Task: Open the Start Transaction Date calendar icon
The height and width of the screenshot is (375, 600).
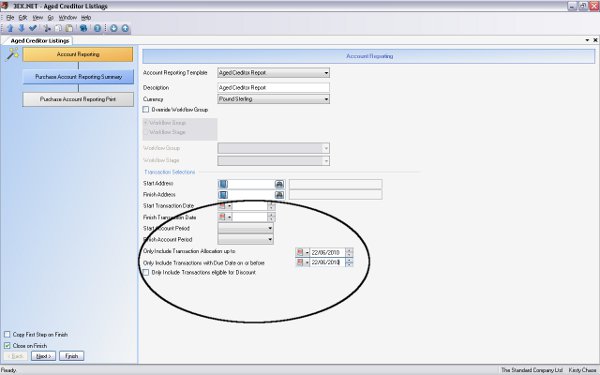Action: pos(222,206)
